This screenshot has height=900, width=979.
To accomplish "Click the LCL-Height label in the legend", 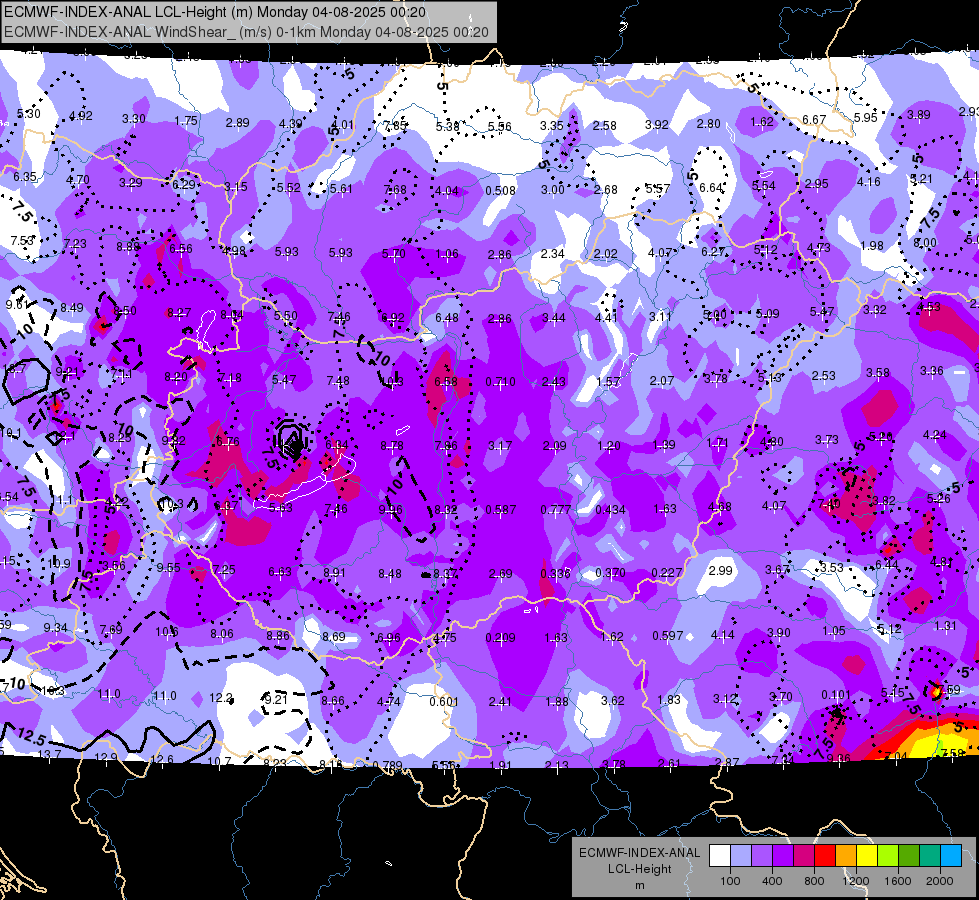I will [639, 869].
